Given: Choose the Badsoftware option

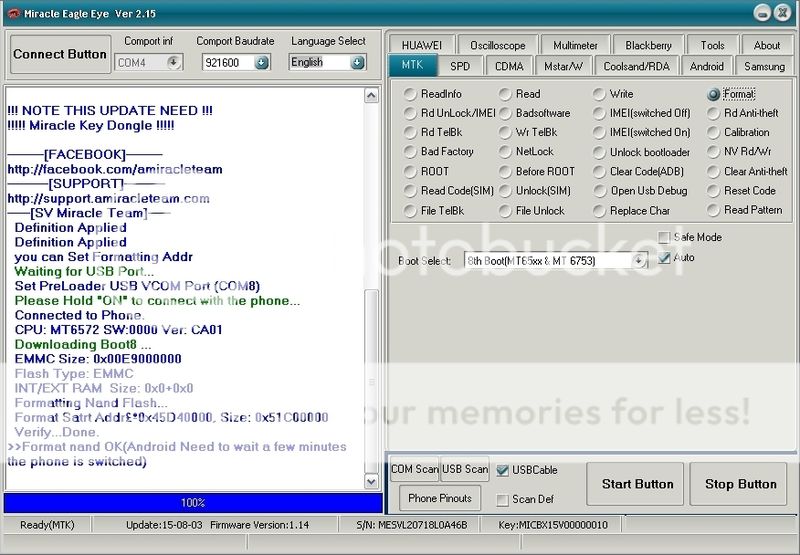Looking at the screenshot, I should tap(534, 113).
